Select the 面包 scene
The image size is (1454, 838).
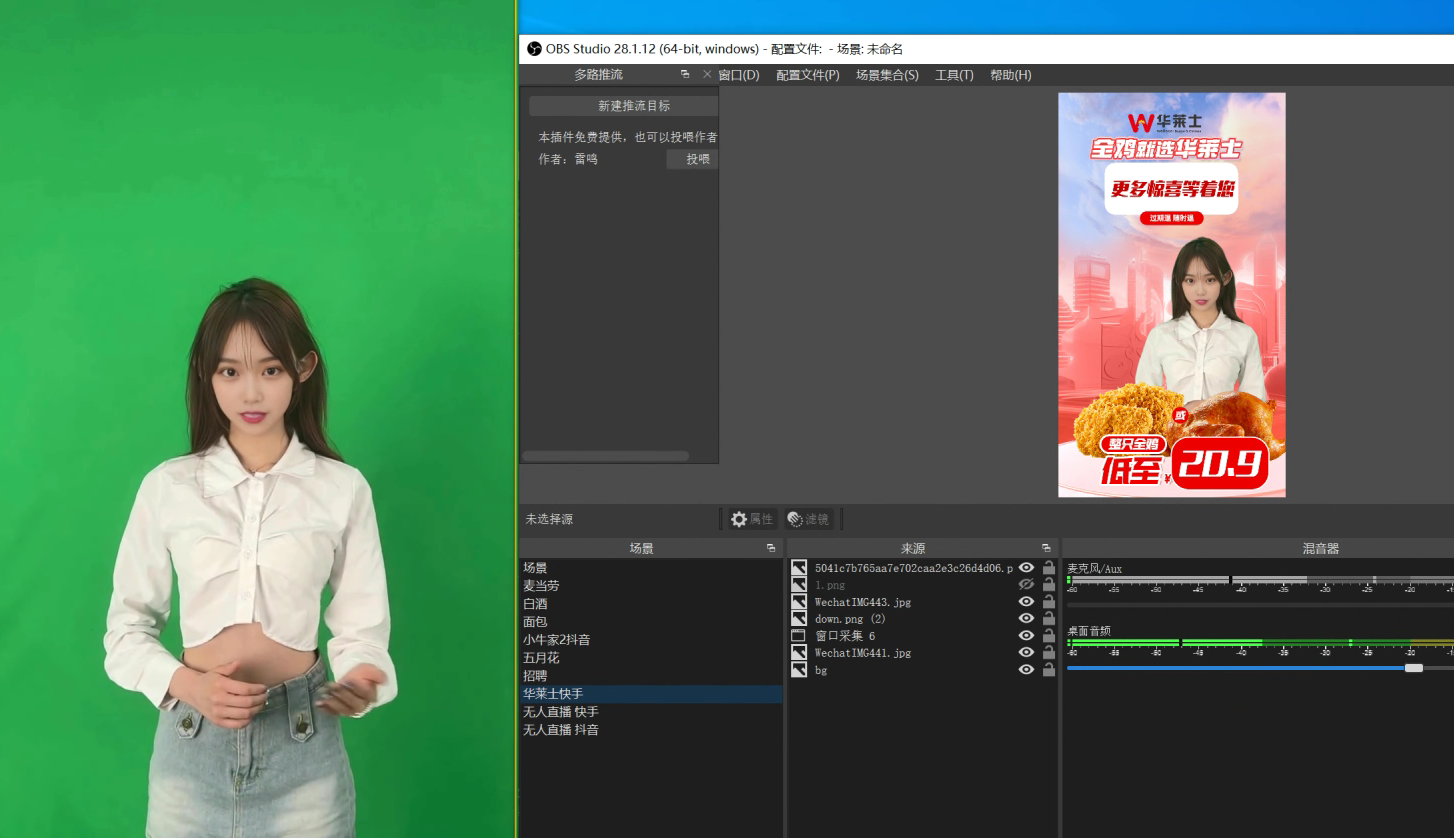tap(650, 622)
